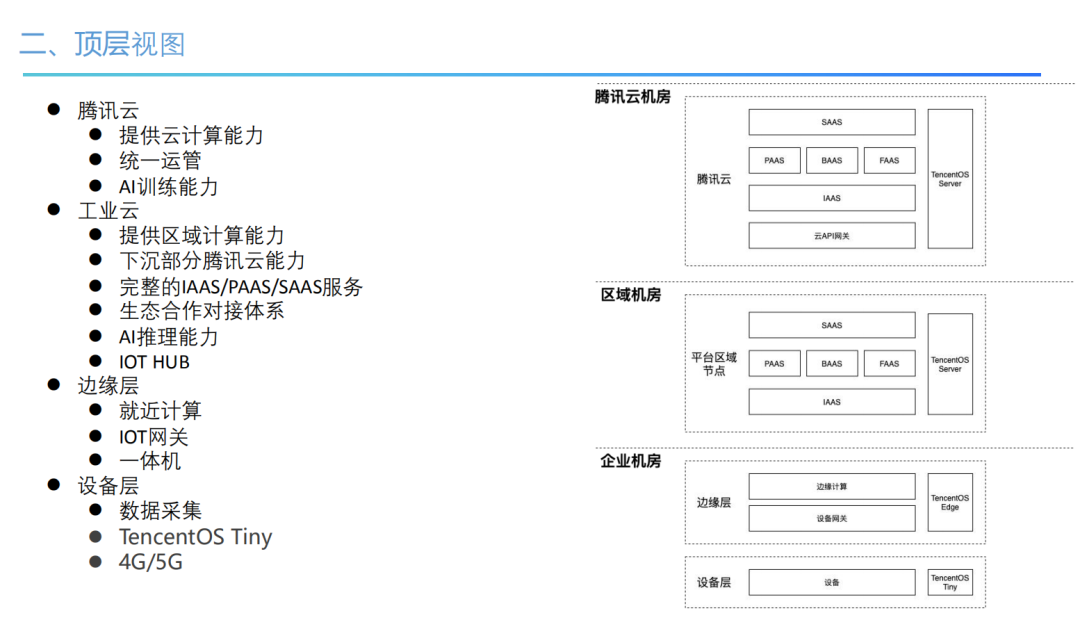
Task: Click the 云API网关 box
Action: point(832,236)
